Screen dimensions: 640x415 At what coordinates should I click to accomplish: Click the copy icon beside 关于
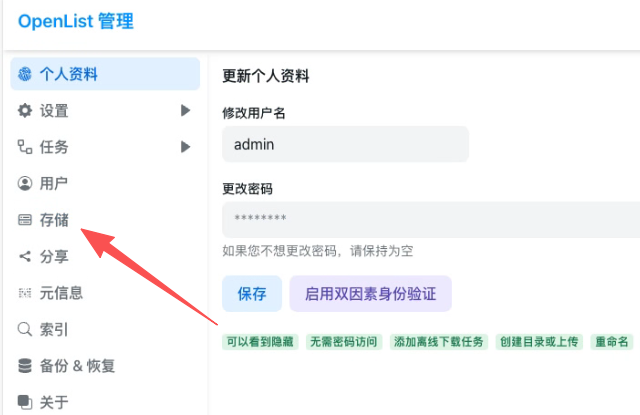point(25,402)
